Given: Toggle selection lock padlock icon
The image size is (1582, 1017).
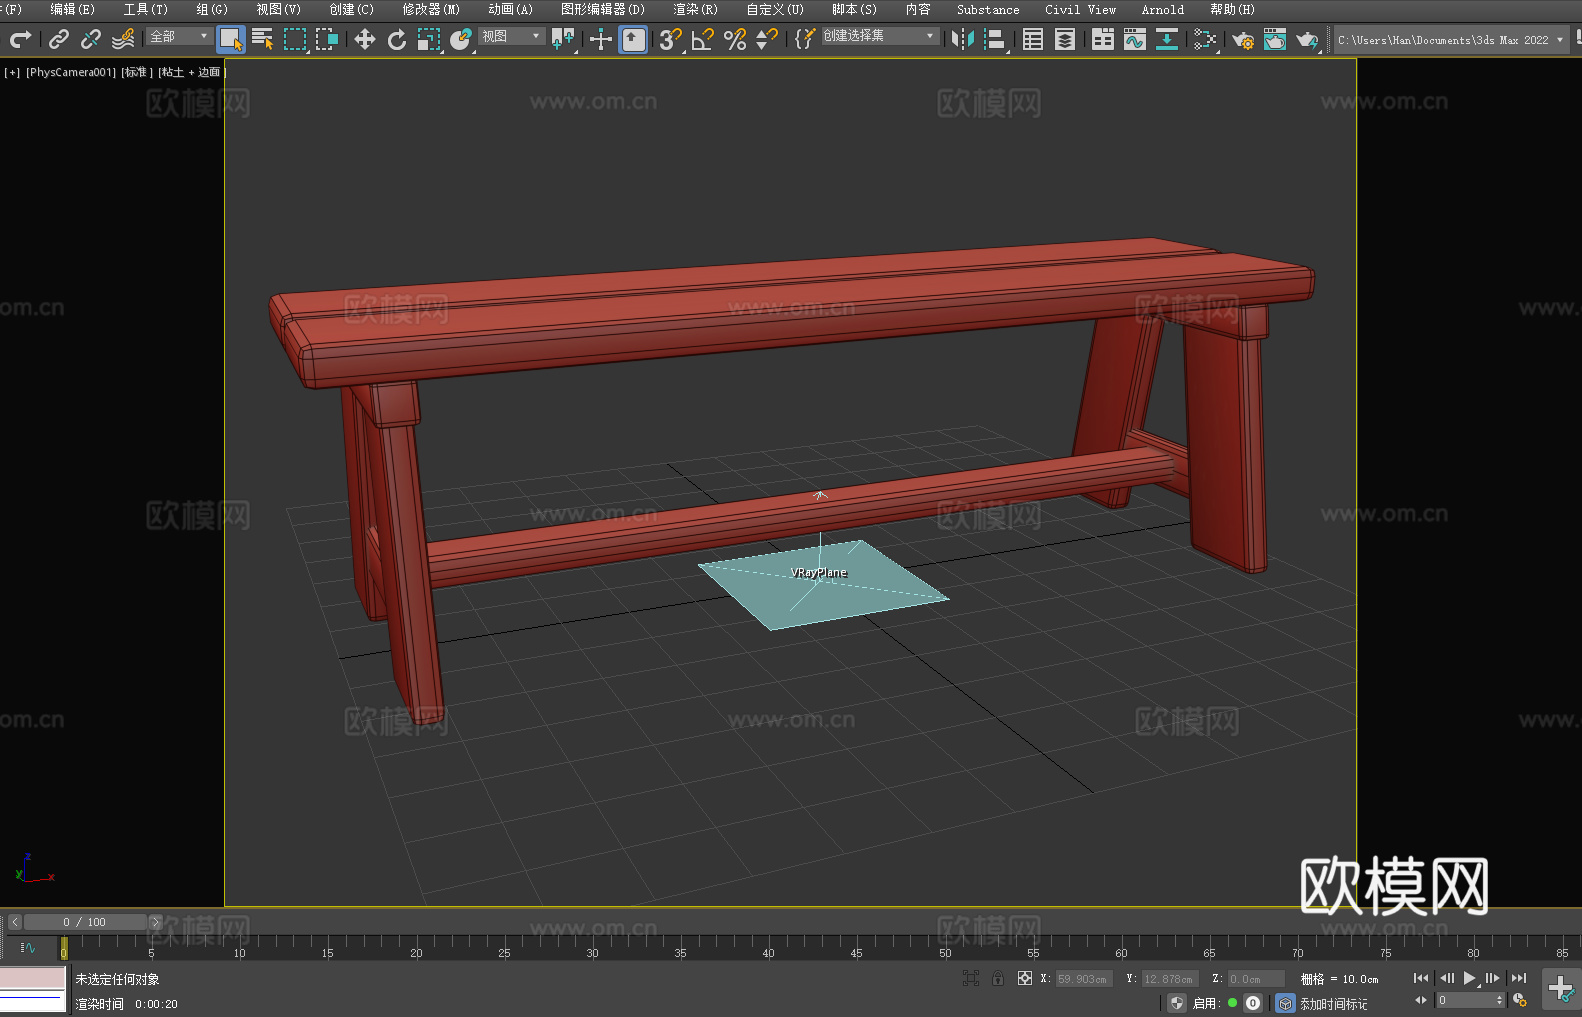Looking at the screenshot, I should click(998, 979).
